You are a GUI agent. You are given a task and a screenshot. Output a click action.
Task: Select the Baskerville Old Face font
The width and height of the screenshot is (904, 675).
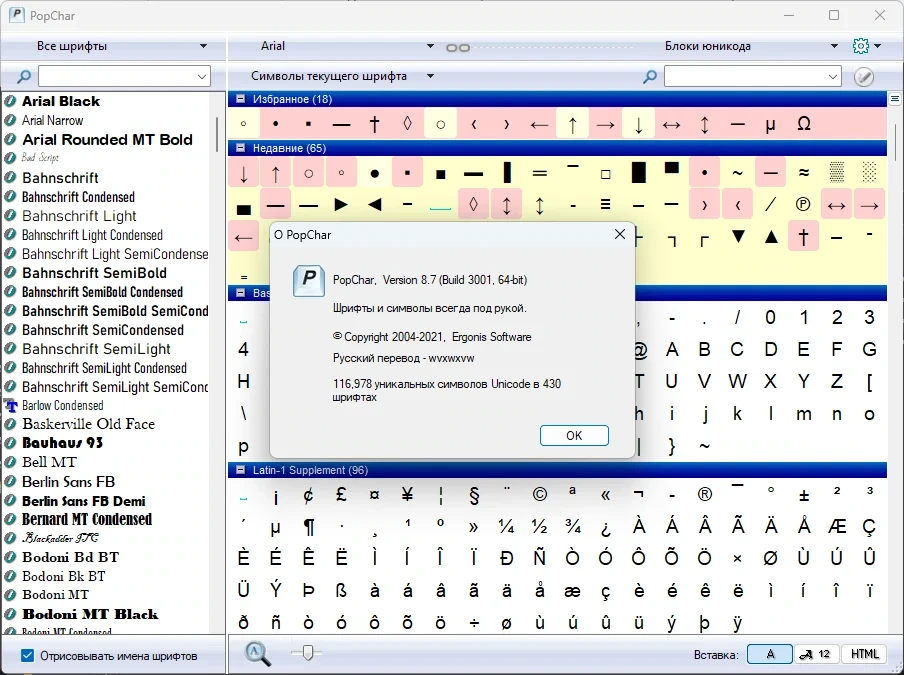(88, 424)
